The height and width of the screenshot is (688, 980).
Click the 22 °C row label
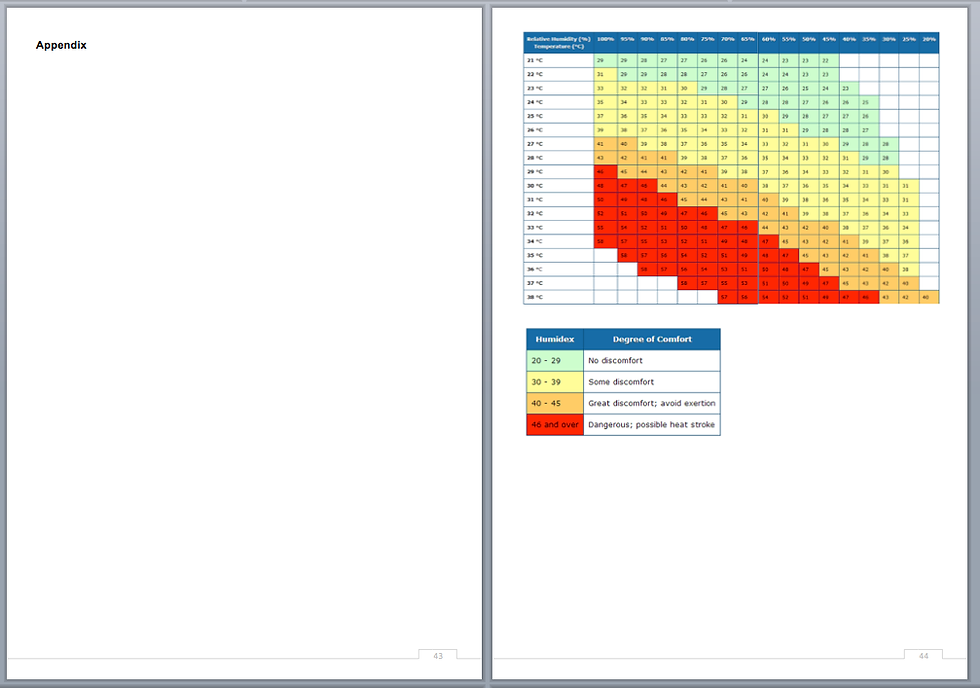tap(535, 74)
